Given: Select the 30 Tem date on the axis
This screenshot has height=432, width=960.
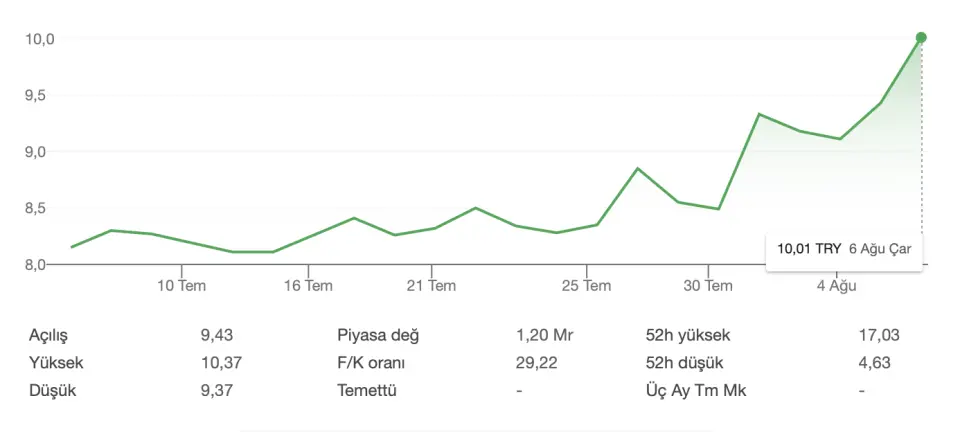Looking at the screenshot, I should (708, 286).
